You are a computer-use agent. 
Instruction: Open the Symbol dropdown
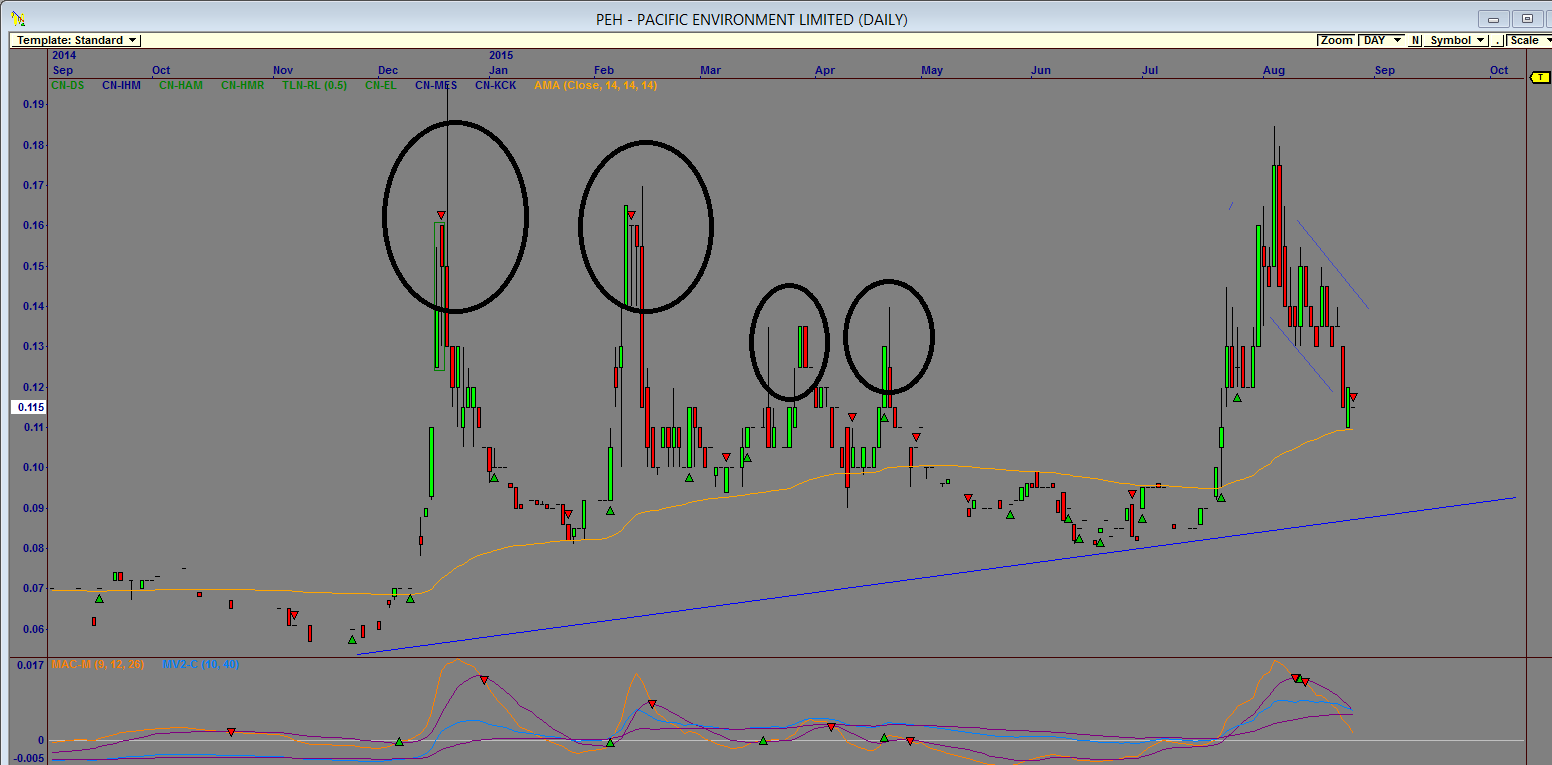click(1456, 40)
